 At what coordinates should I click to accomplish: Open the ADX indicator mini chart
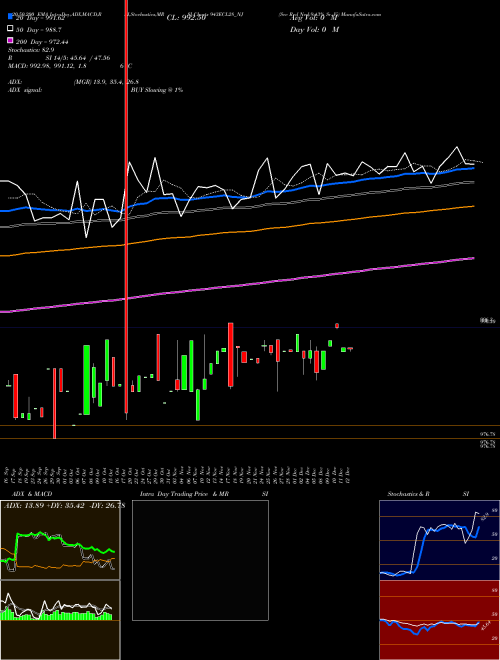[x=60, y=540]
